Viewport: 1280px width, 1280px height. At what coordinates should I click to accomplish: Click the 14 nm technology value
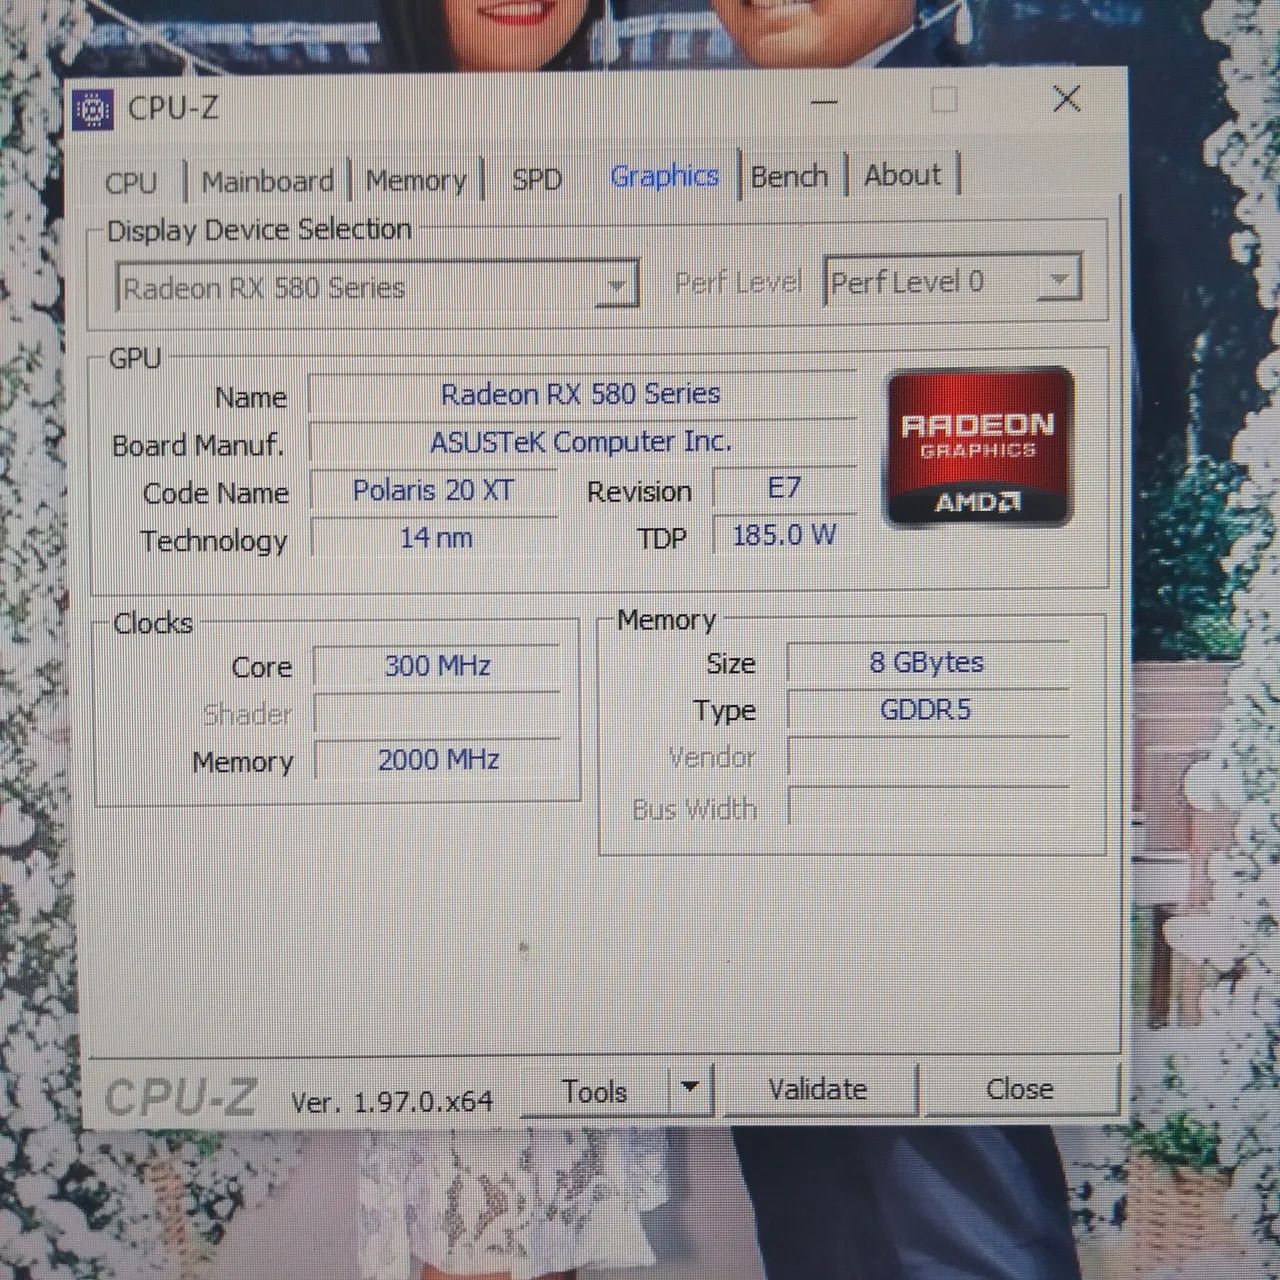pos(436,538)
